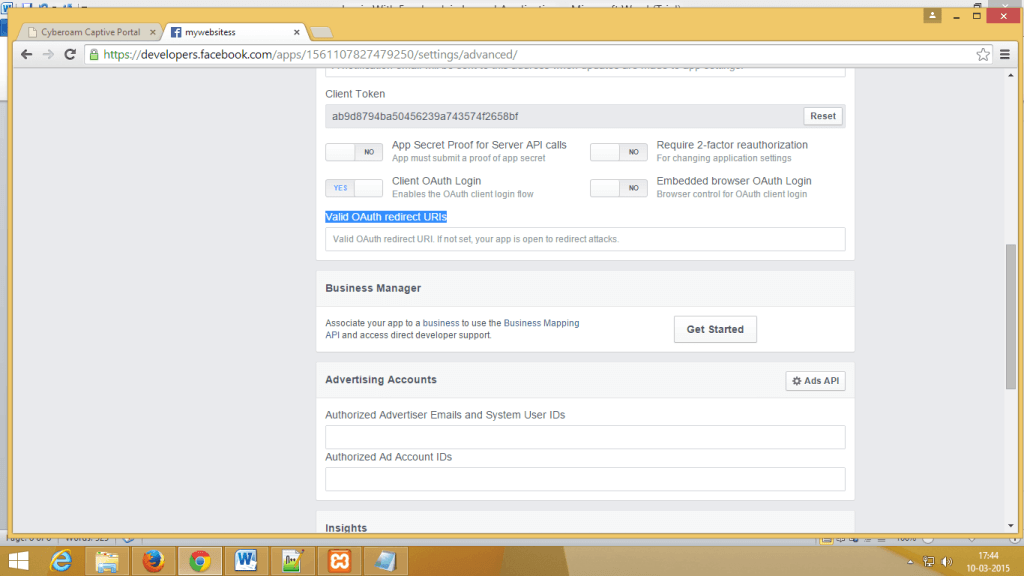This screenshot has height=576, width=1024.
Task: Click the Client Token label
Action: coord(355,94)
